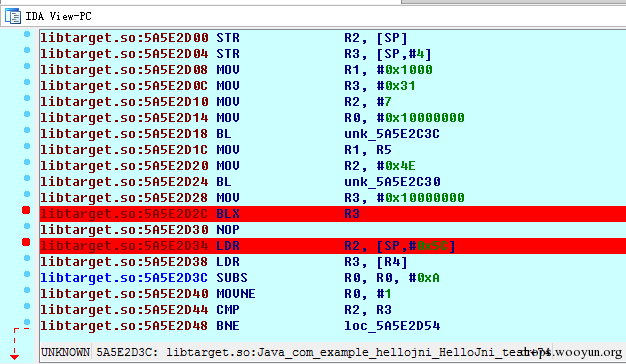The width and height of the screenshot is (626, 364).
Task: Select blue address libtarget.so:5A5E2D3C
Action: [x=125, y=278]
